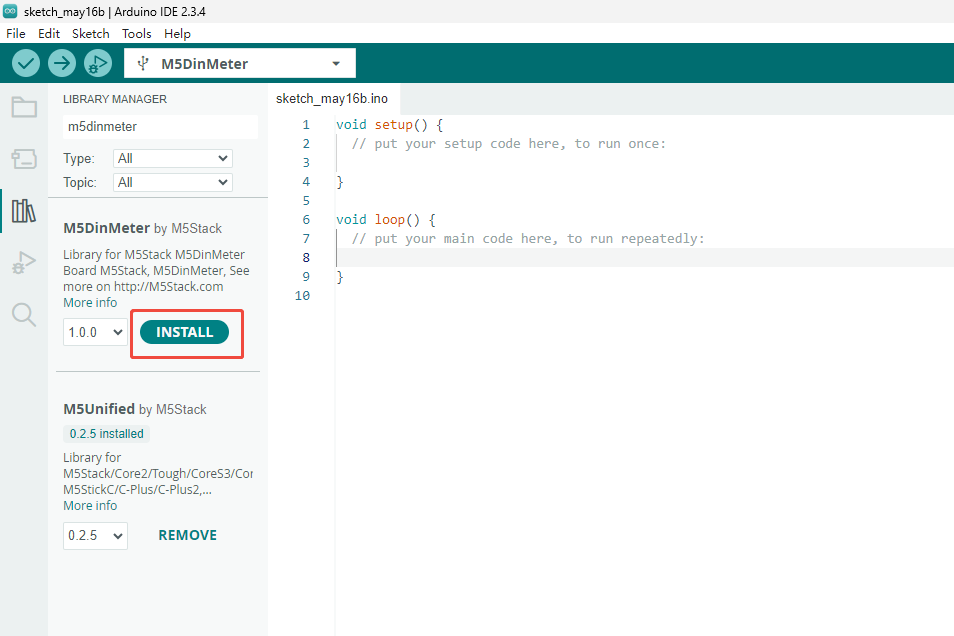The image size is (954, 636).
Task: Open the Boards Manager sidebar icon
Action: (x=24, y=159)
